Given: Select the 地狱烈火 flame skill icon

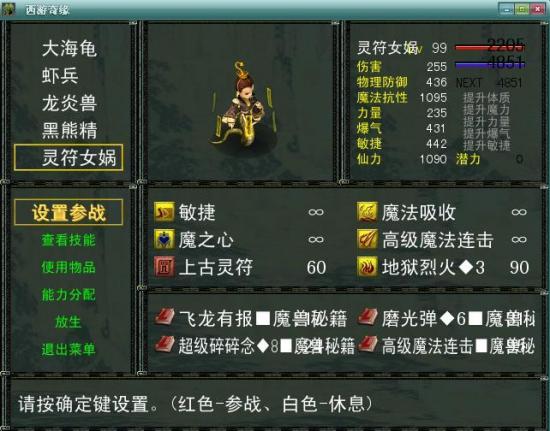Looking at the screenshot, I should point(367,267).
